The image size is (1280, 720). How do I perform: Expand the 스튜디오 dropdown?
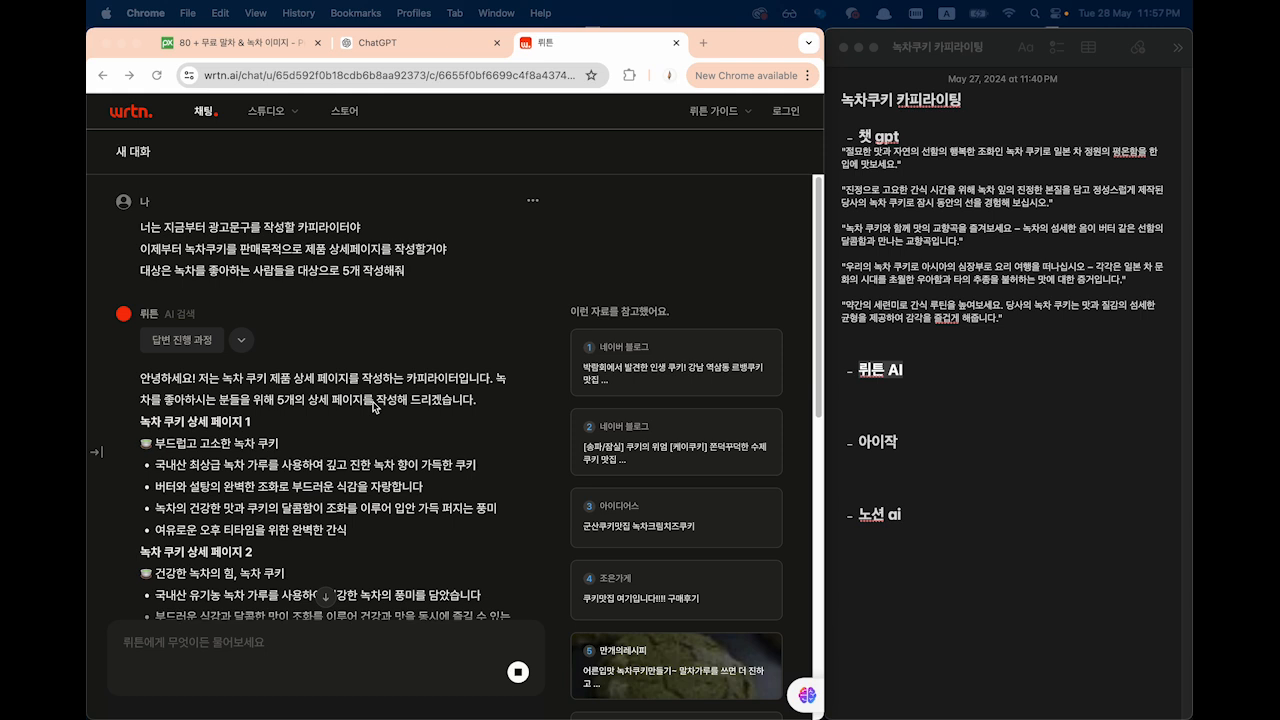(x=273, y=111)
